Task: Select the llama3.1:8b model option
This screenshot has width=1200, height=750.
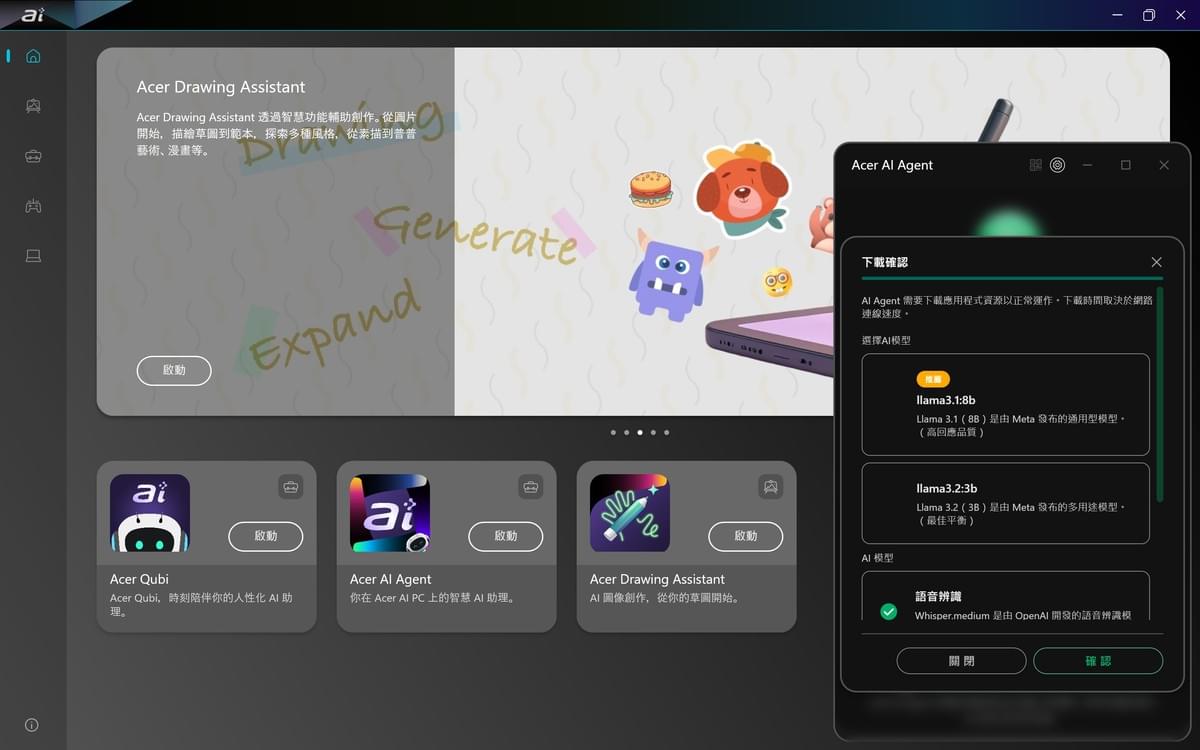Action: [x=1006, y=404]
